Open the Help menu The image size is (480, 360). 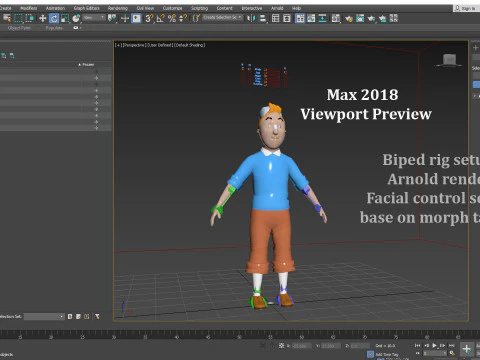[x=296, y=8]
